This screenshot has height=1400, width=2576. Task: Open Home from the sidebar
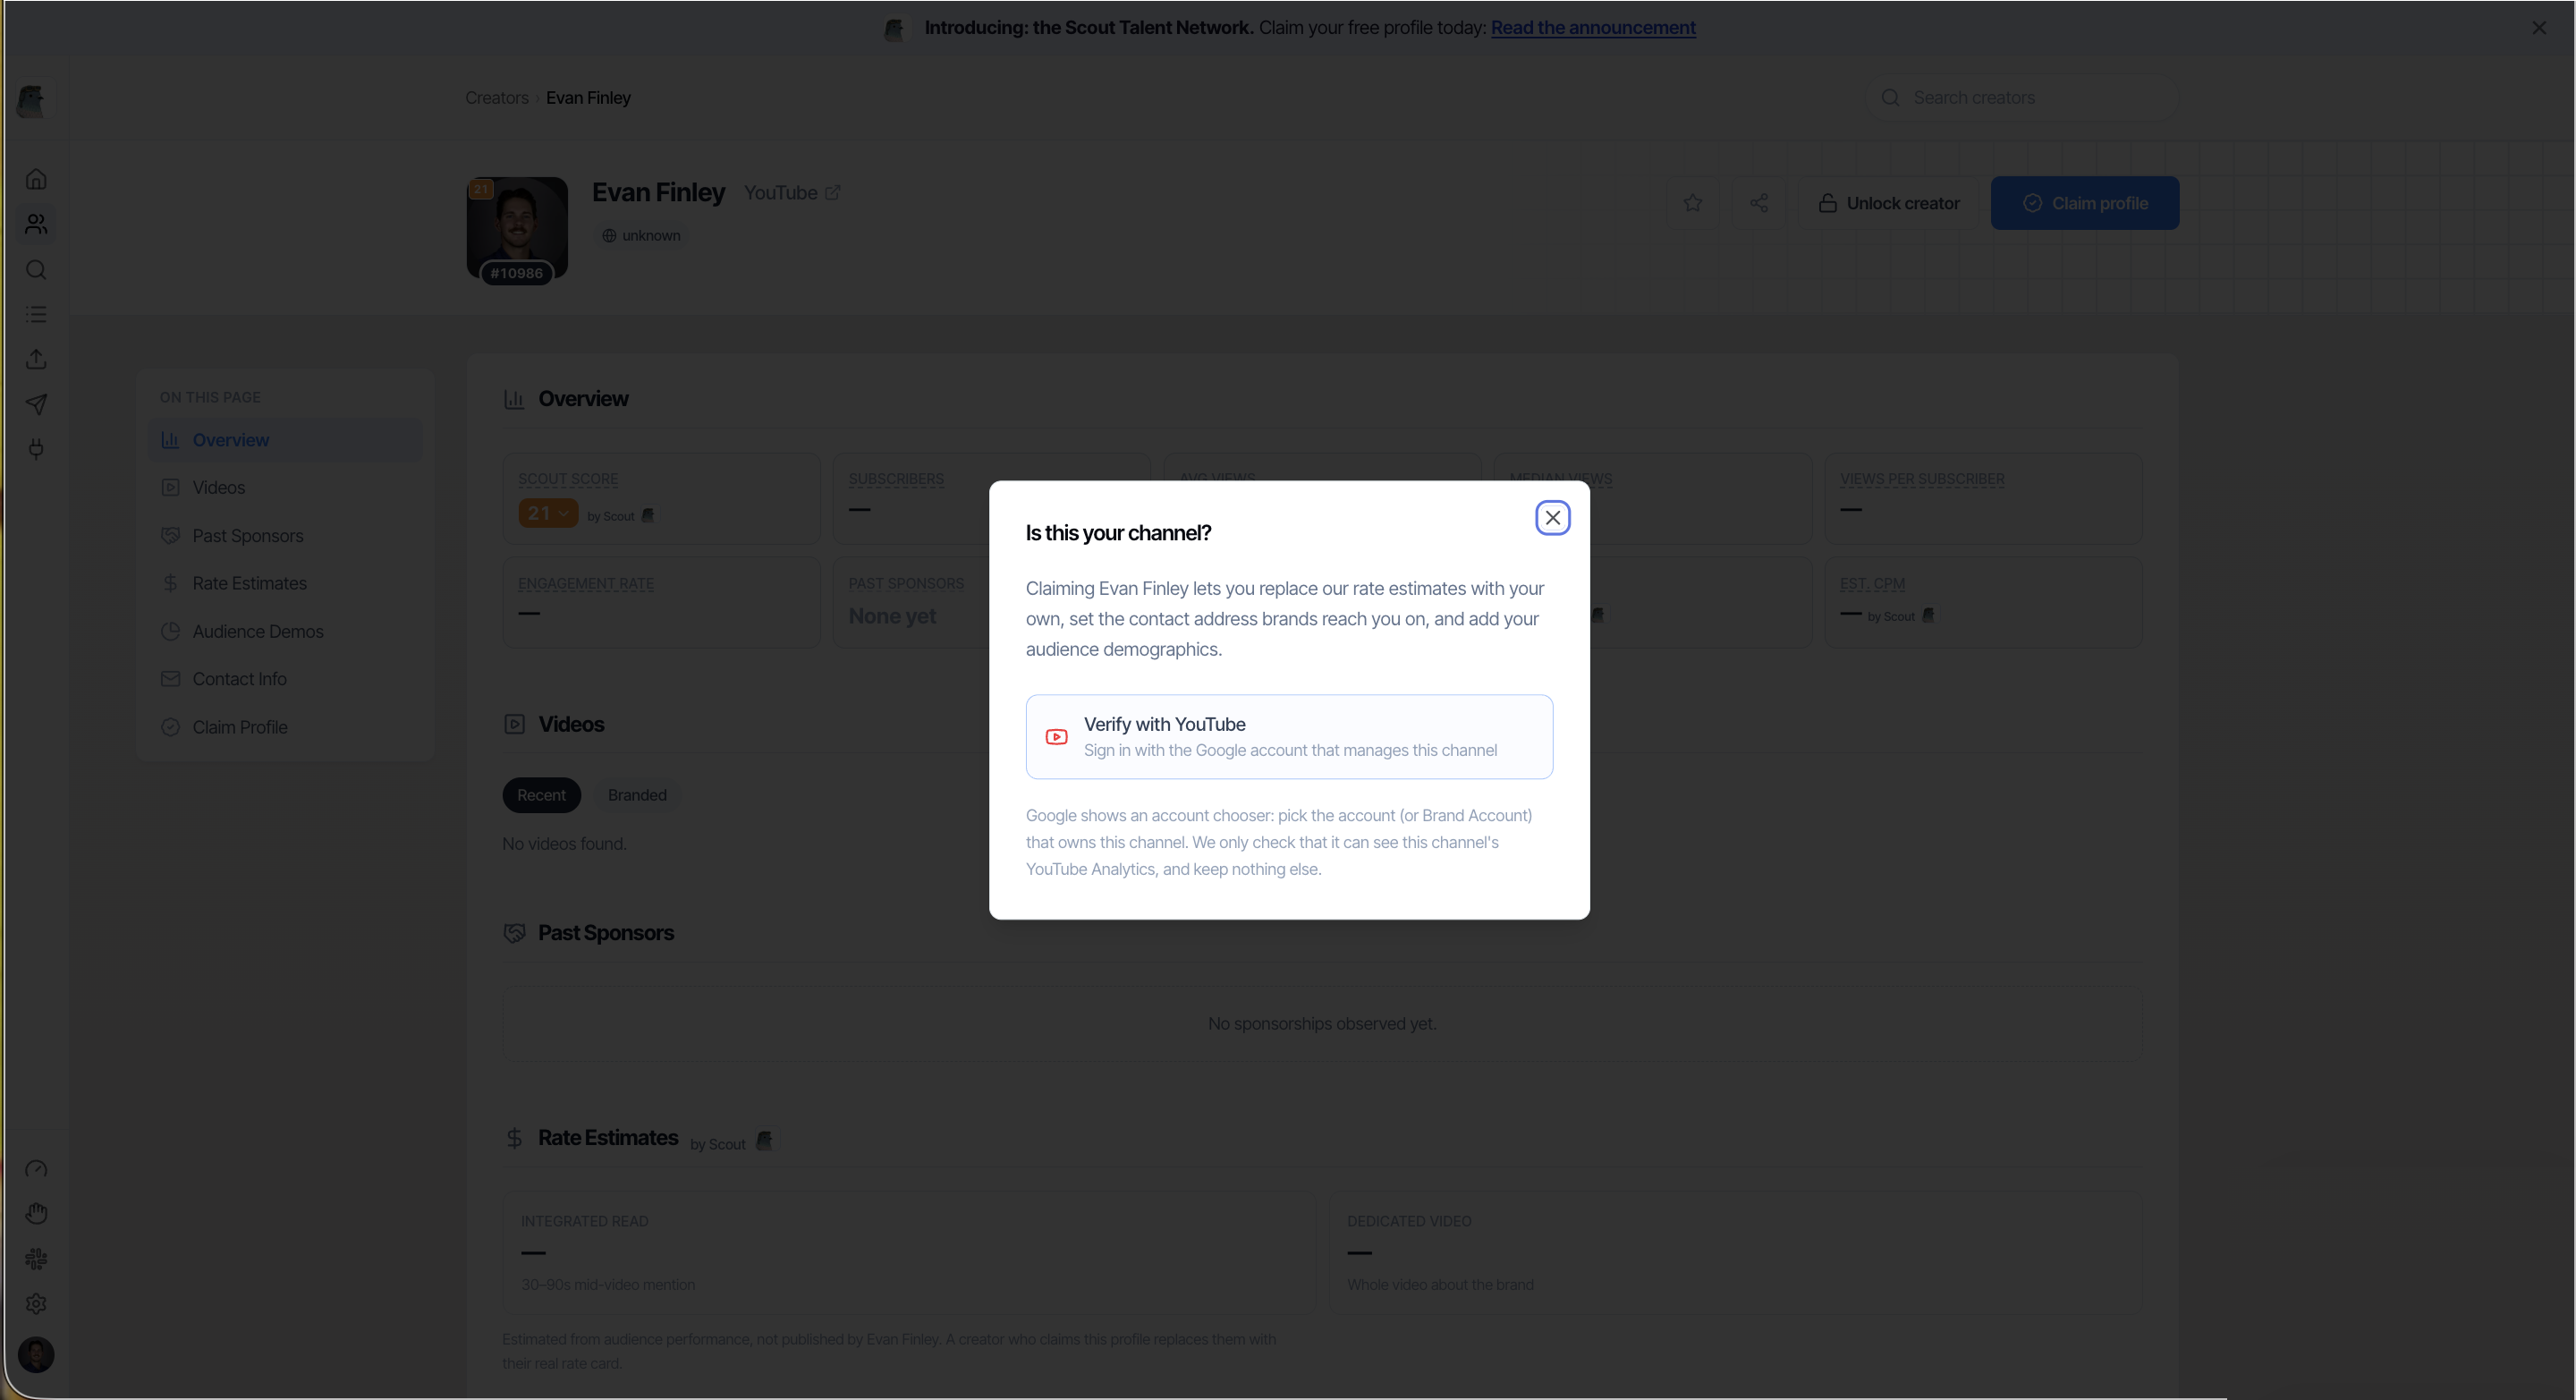[36, 179]
